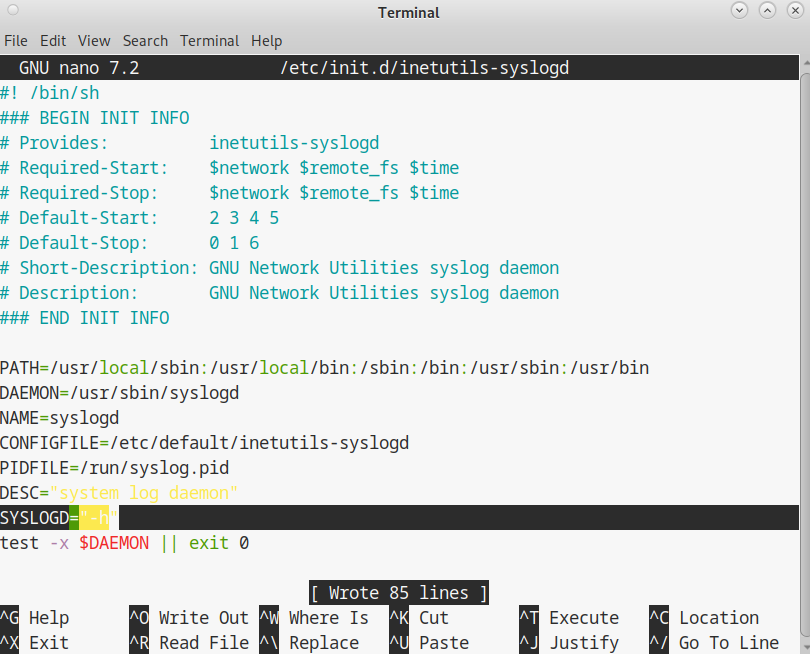Click the ^O Write Out shortcut label
810x654 pixels.
pyautogui.click(x=190, y=618)
